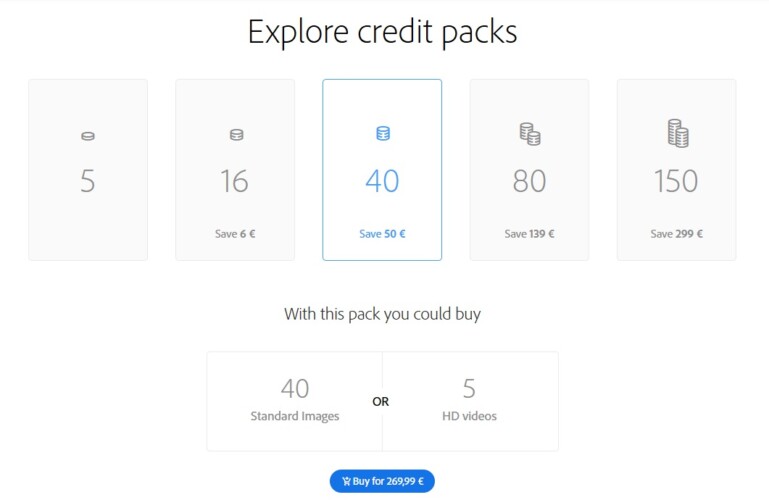The height and width of the screenshot is (500, 769).
Task: Click the Save 6 € label
Action: [x=235, y=234]
